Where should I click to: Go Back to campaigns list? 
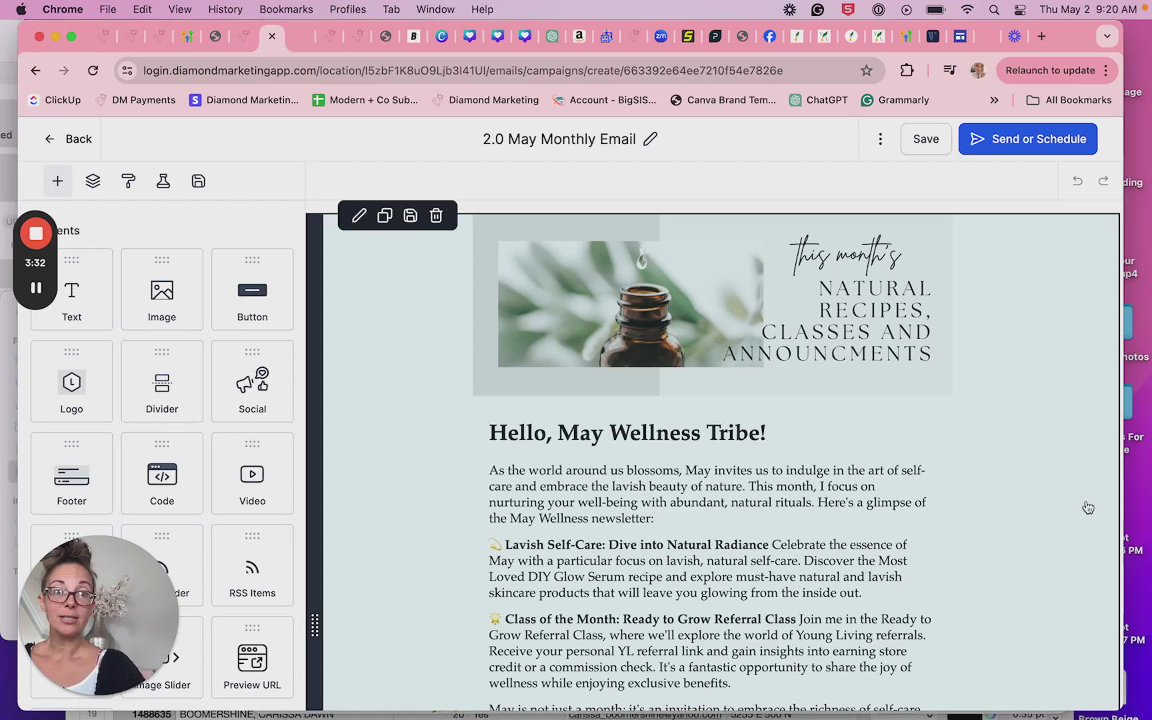tap(68, 139)
